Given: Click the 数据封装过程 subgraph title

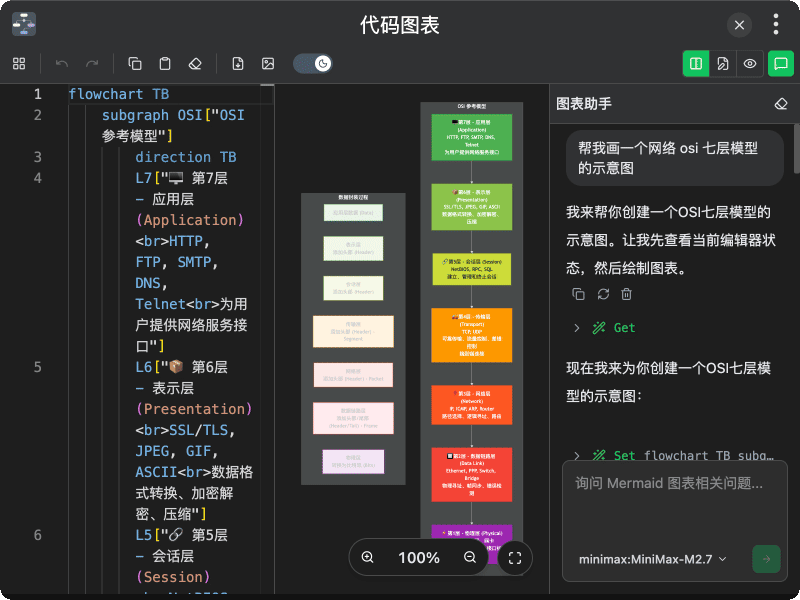Looking at the screenshot, I should 353,197.
